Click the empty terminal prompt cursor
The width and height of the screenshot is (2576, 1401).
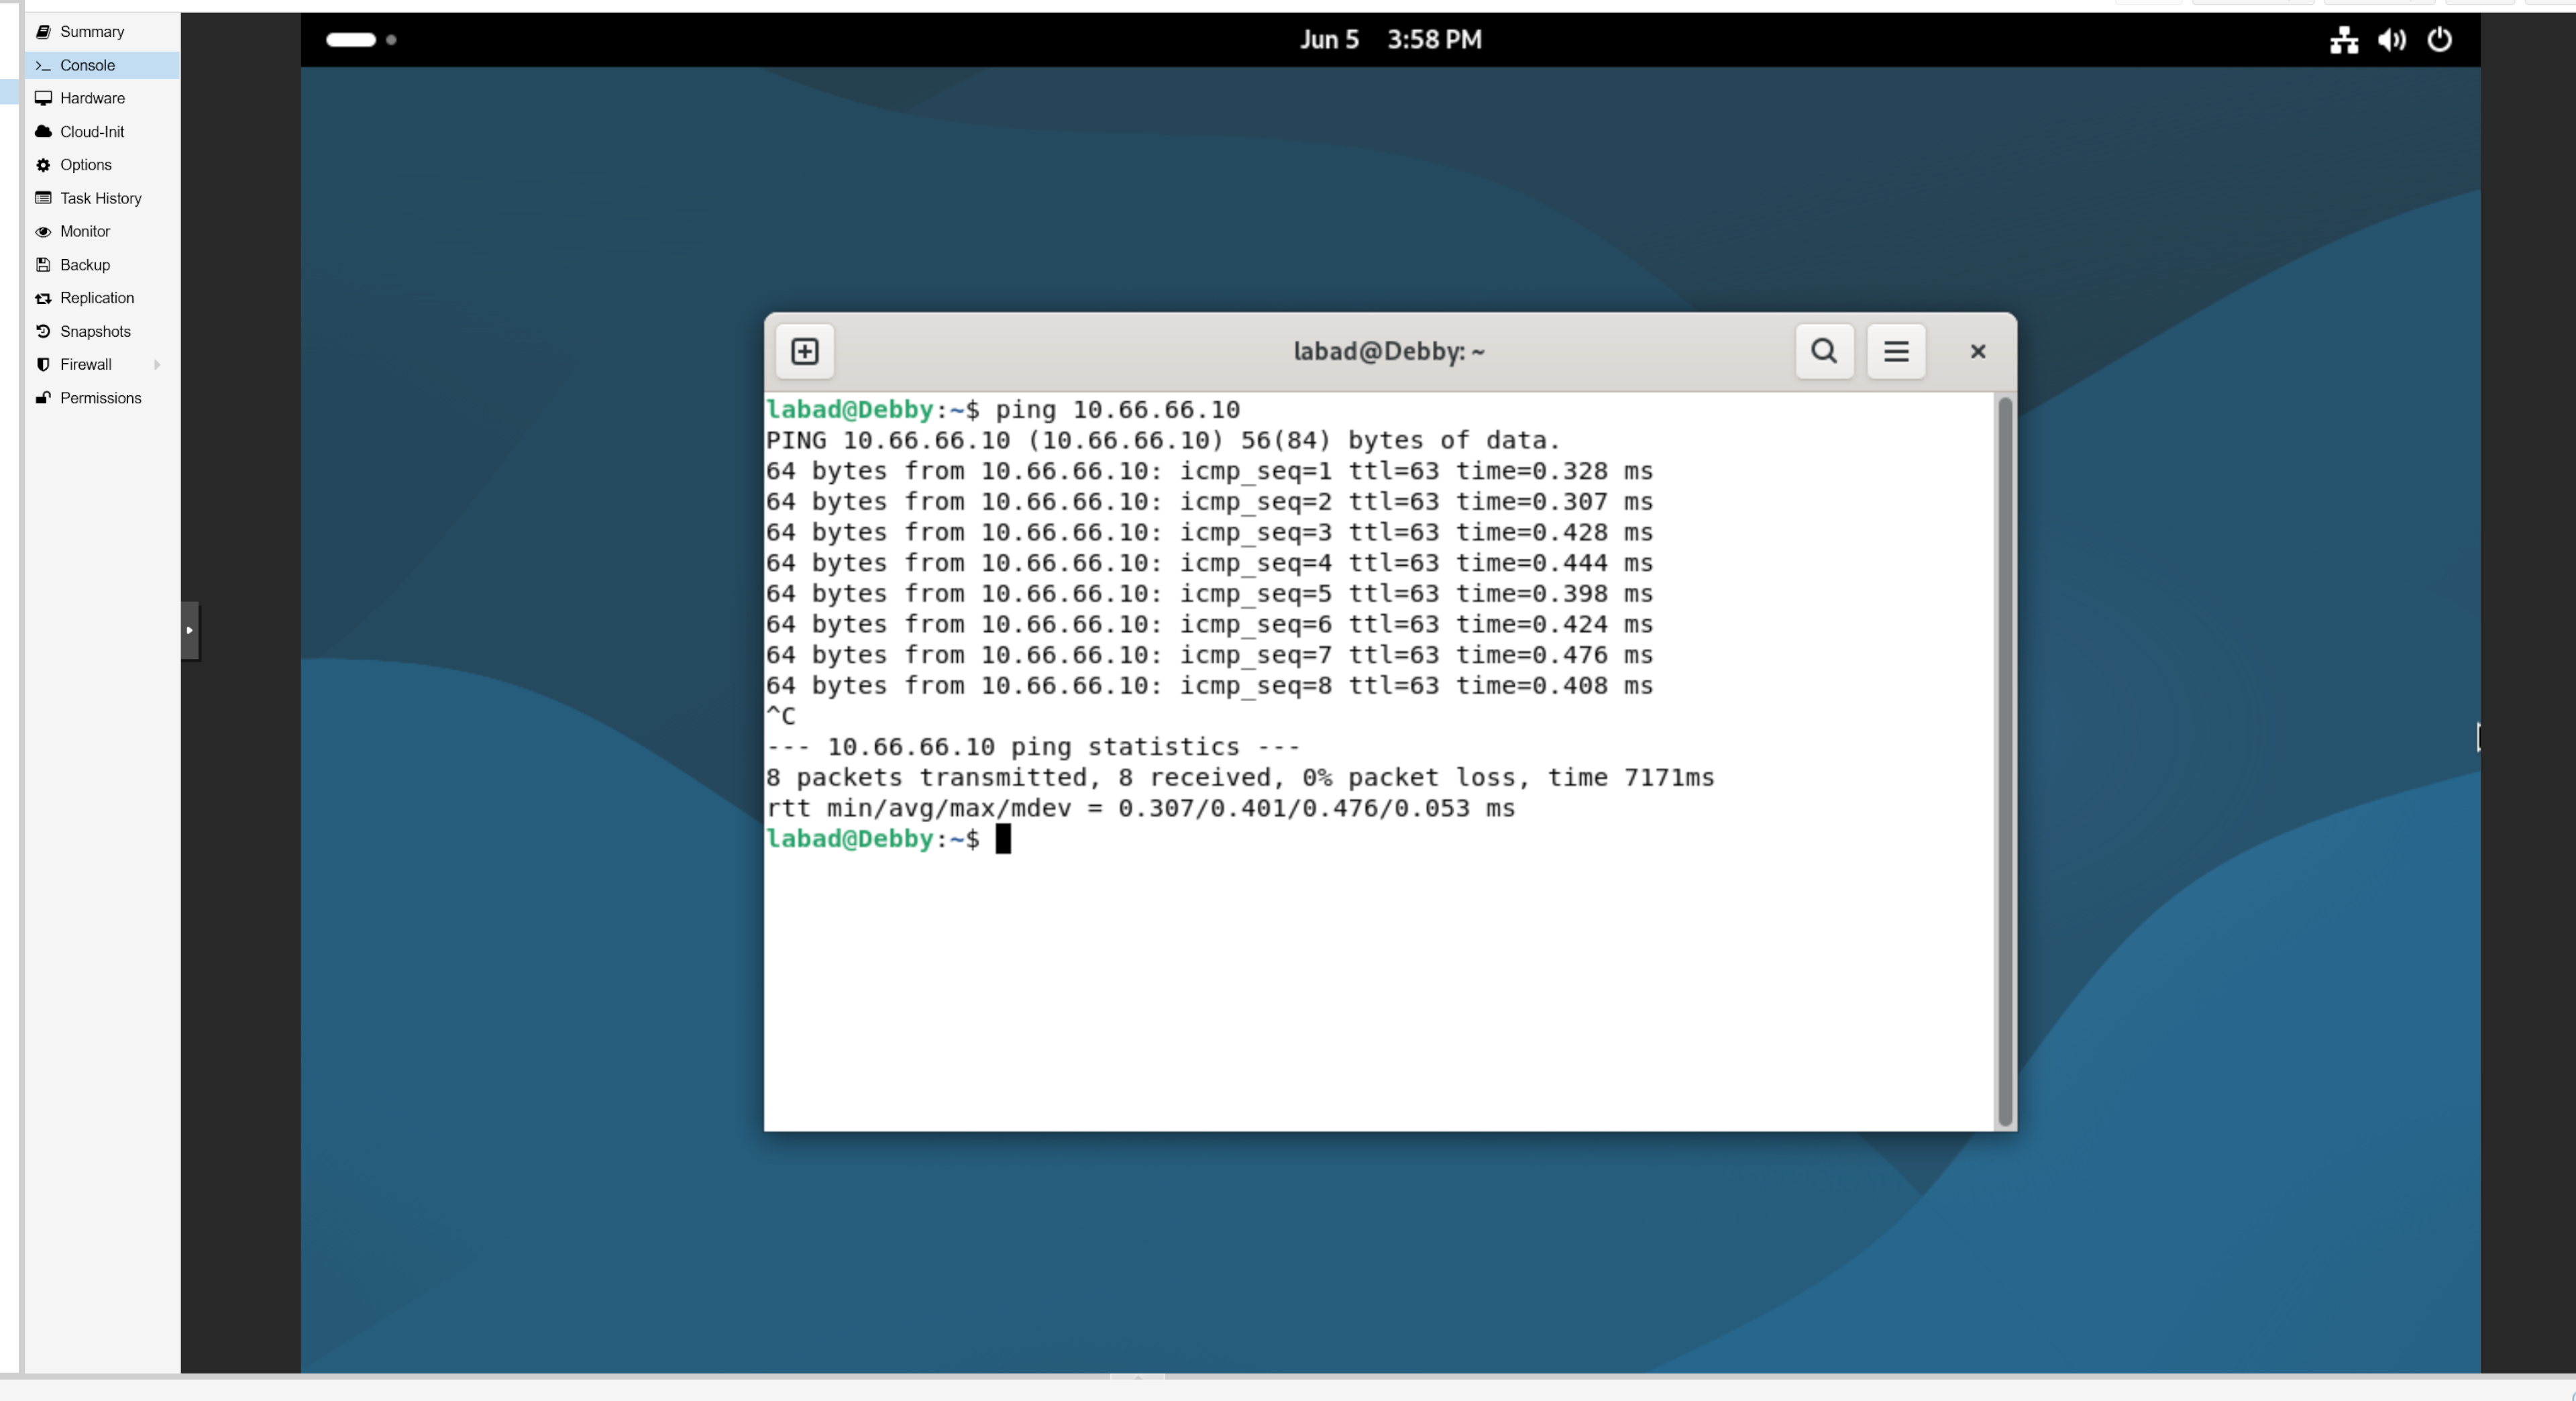(1003, 839)
